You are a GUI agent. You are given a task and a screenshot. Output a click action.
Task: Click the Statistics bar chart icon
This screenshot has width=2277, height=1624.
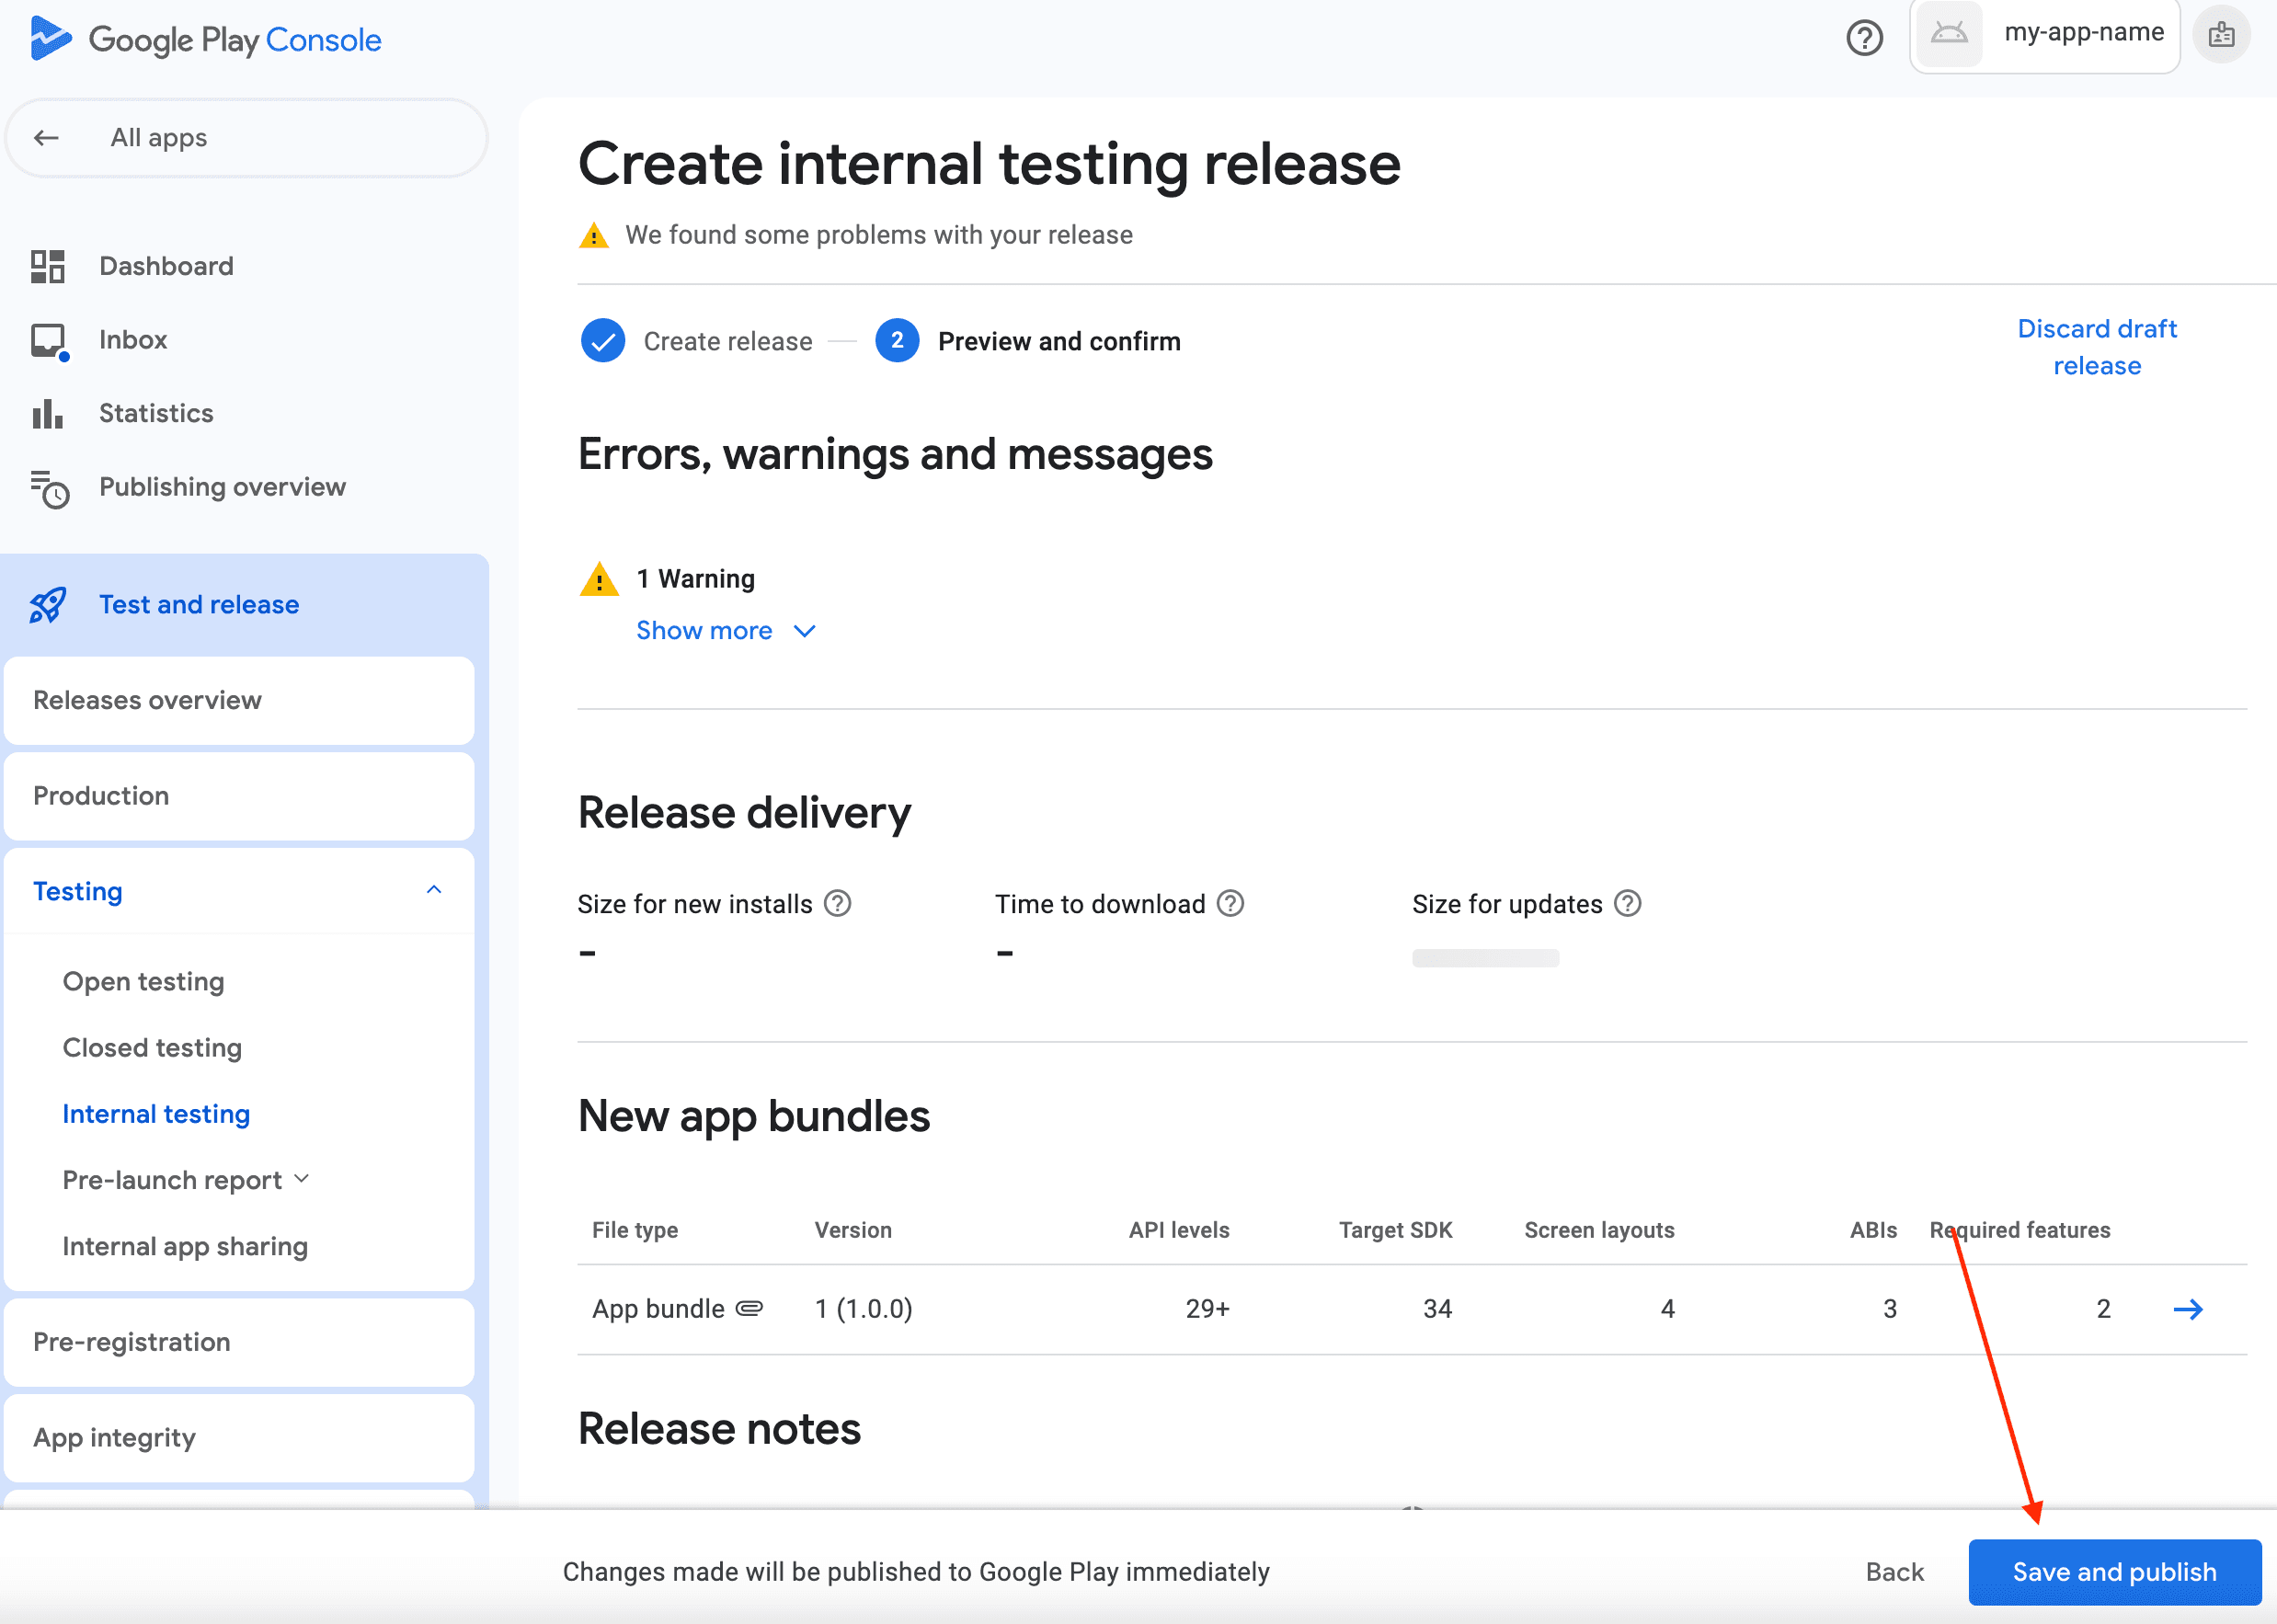click(47, 413)
